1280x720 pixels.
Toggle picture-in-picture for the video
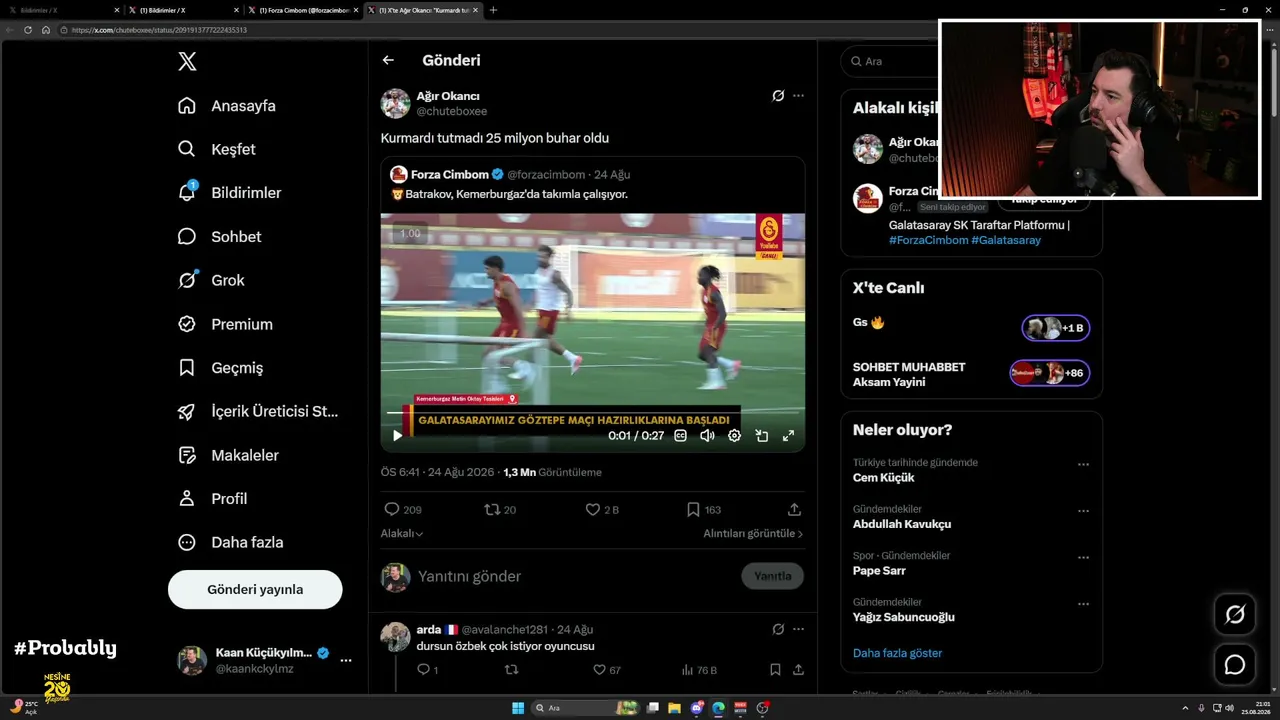point(761,435)
